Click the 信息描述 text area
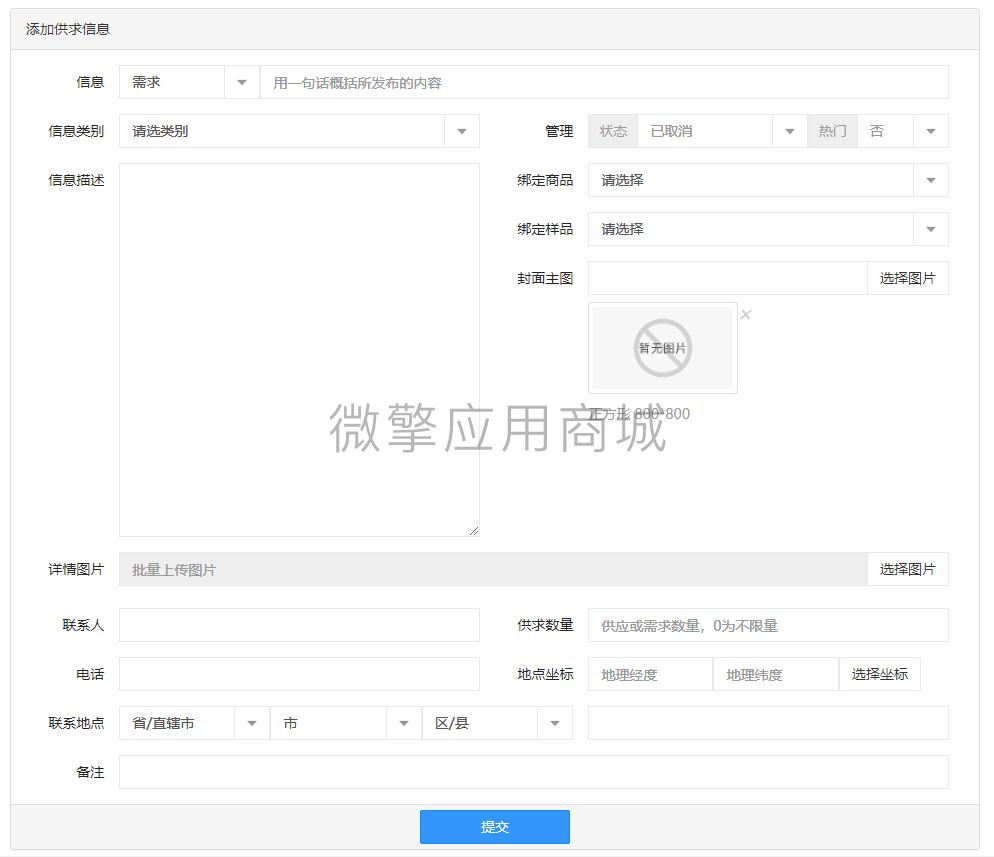Image resolution: width=994 pixels, height=857 pixels. pyautogui.click(x=299, y=350)
